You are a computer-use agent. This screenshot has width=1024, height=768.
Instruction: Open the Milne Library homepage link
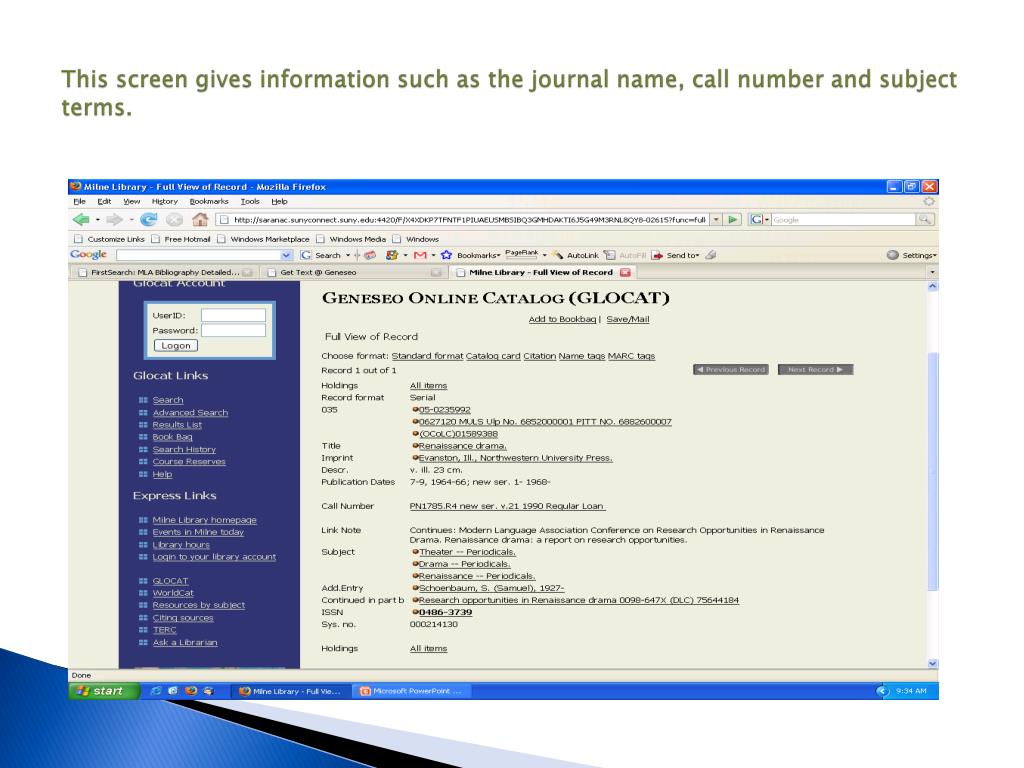[x=204, y=520]
